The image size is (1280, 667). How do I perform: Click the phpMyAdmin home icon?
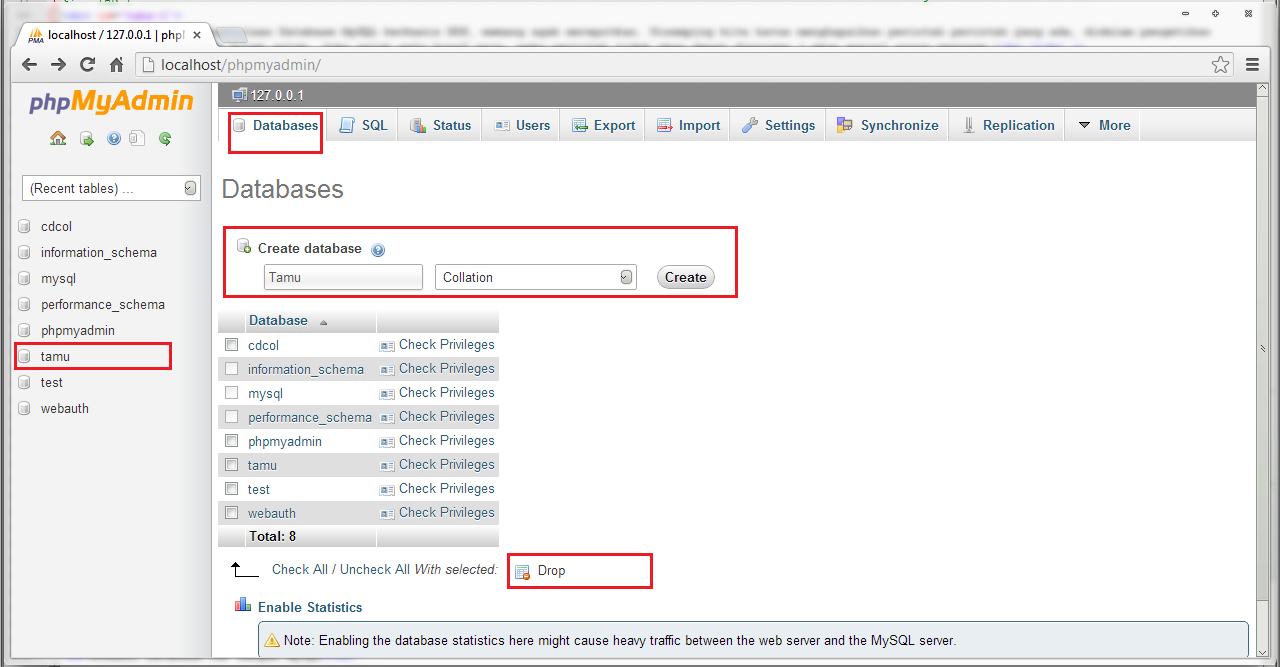pos(58,139)
